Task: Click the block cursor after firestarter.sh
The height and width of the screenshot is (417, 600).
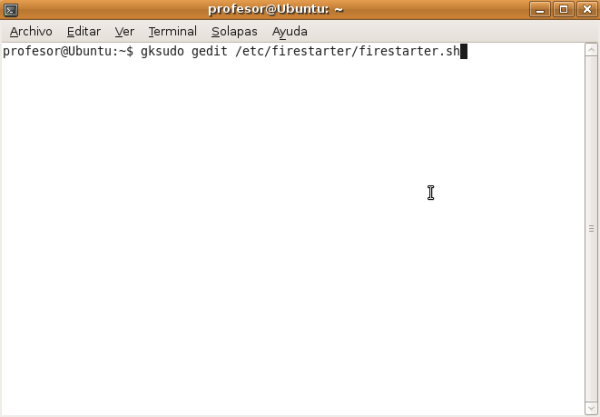Action: point(464,51)
